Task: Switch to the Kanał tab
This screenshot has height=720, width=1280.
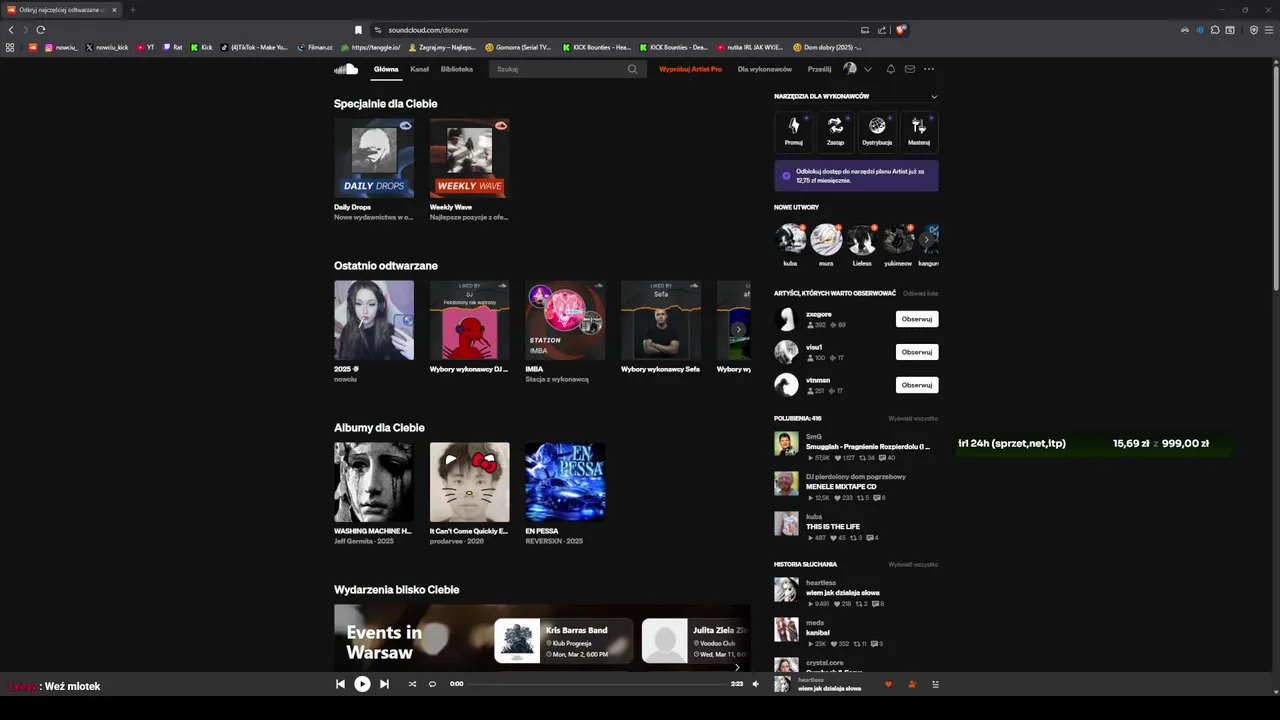Action: pyautogui.click(x=420, y=69)
